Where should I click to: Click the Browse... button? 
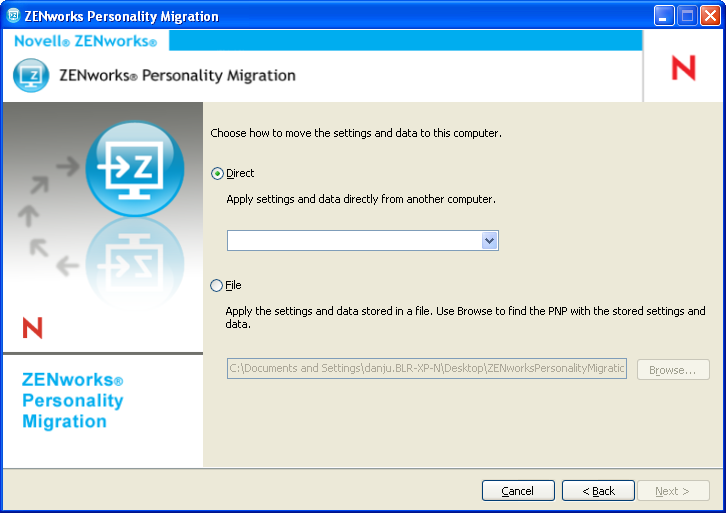coord(673,370)
